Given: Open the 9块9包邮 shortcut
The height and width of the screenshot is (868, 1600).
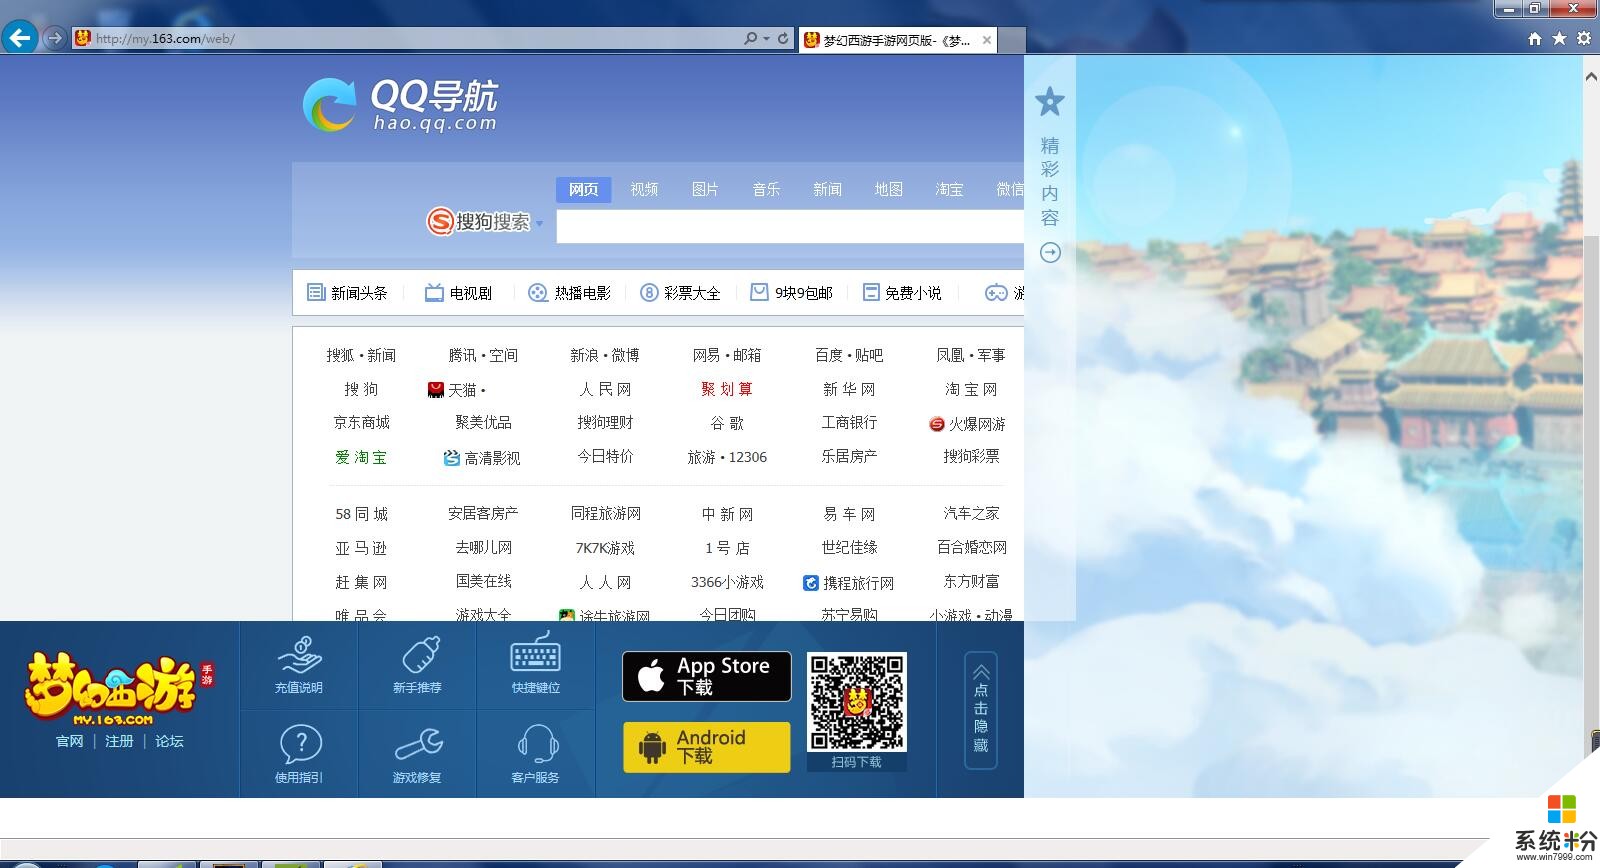Looking at the screenshot, I should point(792,293).
